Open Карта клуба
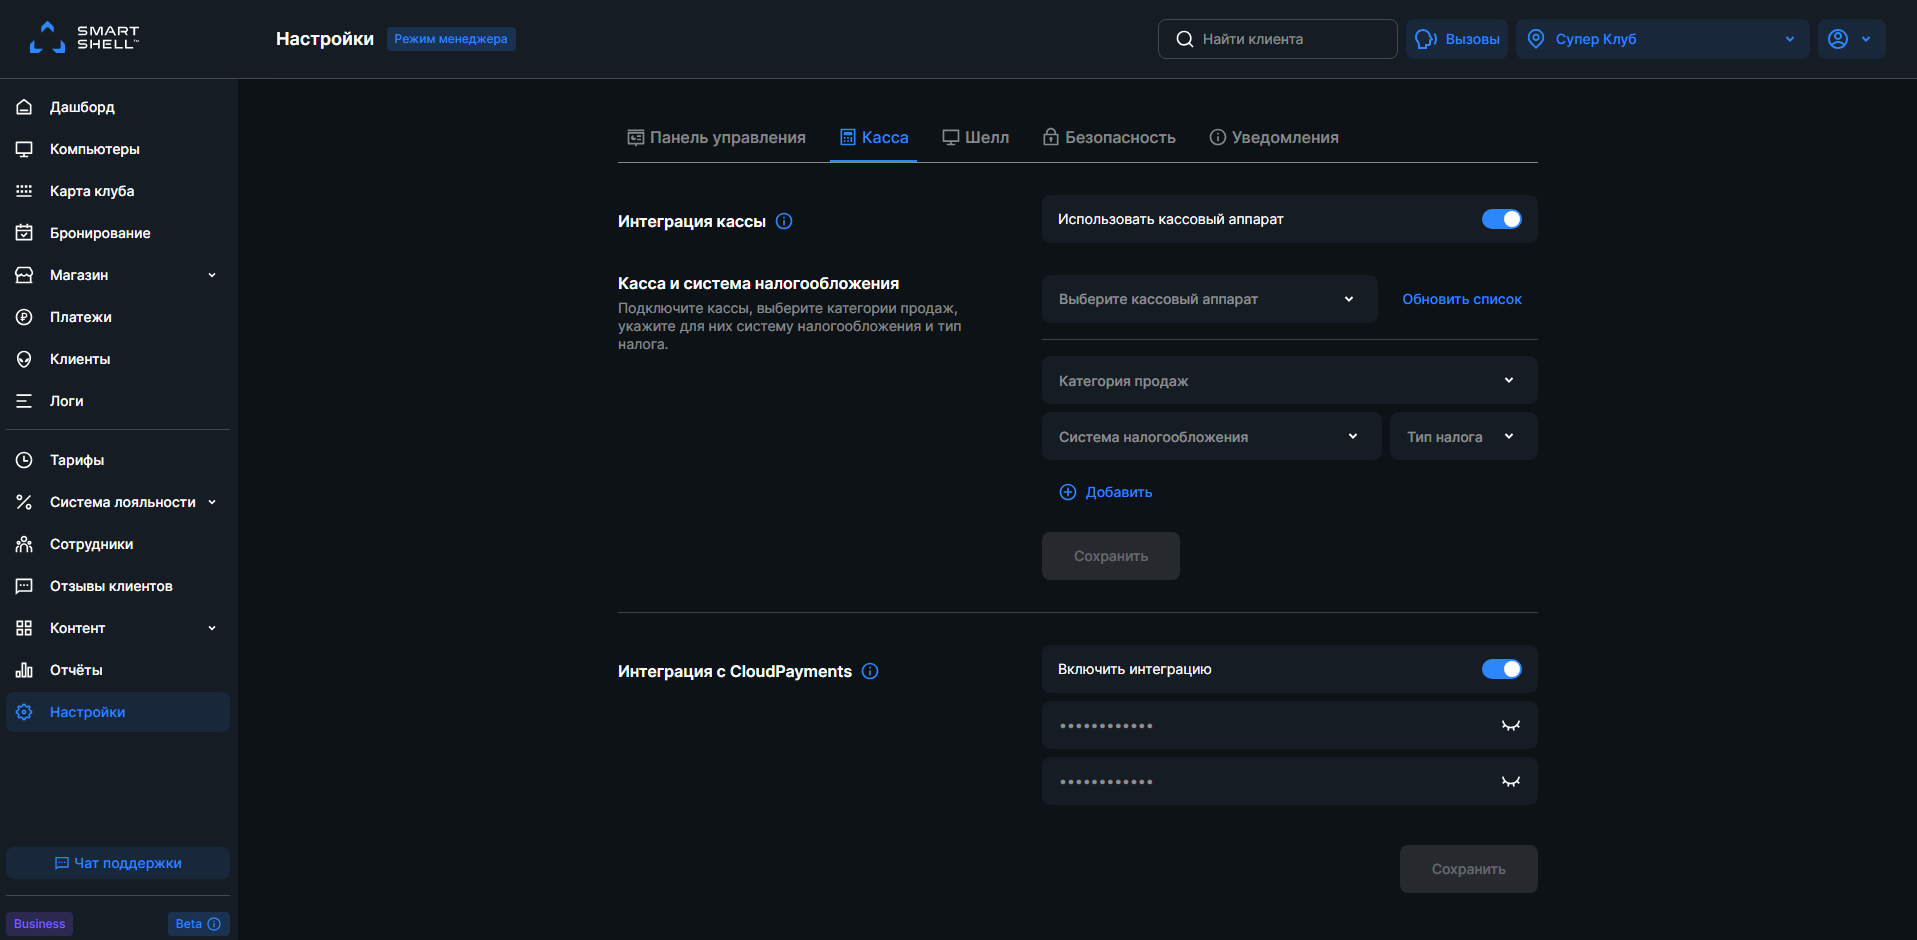This screenshot has width=1917, height=940. 90,190
